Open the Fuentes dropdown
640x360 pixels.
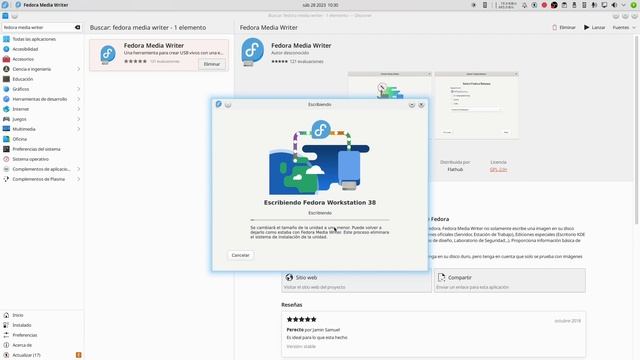coord(624,27)
